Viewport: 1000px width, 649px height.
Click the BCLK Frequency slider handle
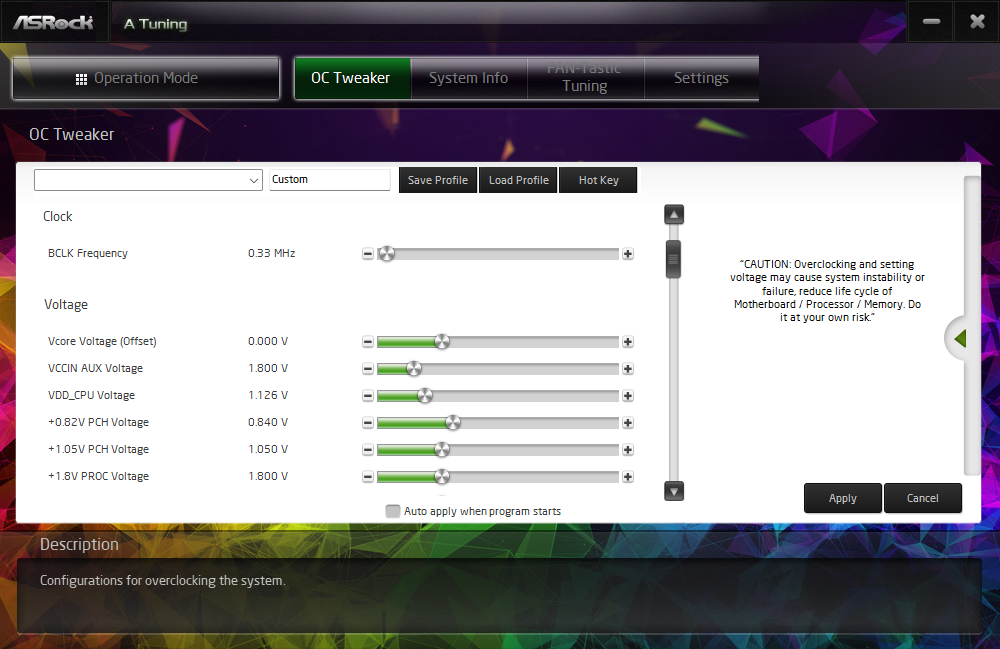click(x=386, y=254)
